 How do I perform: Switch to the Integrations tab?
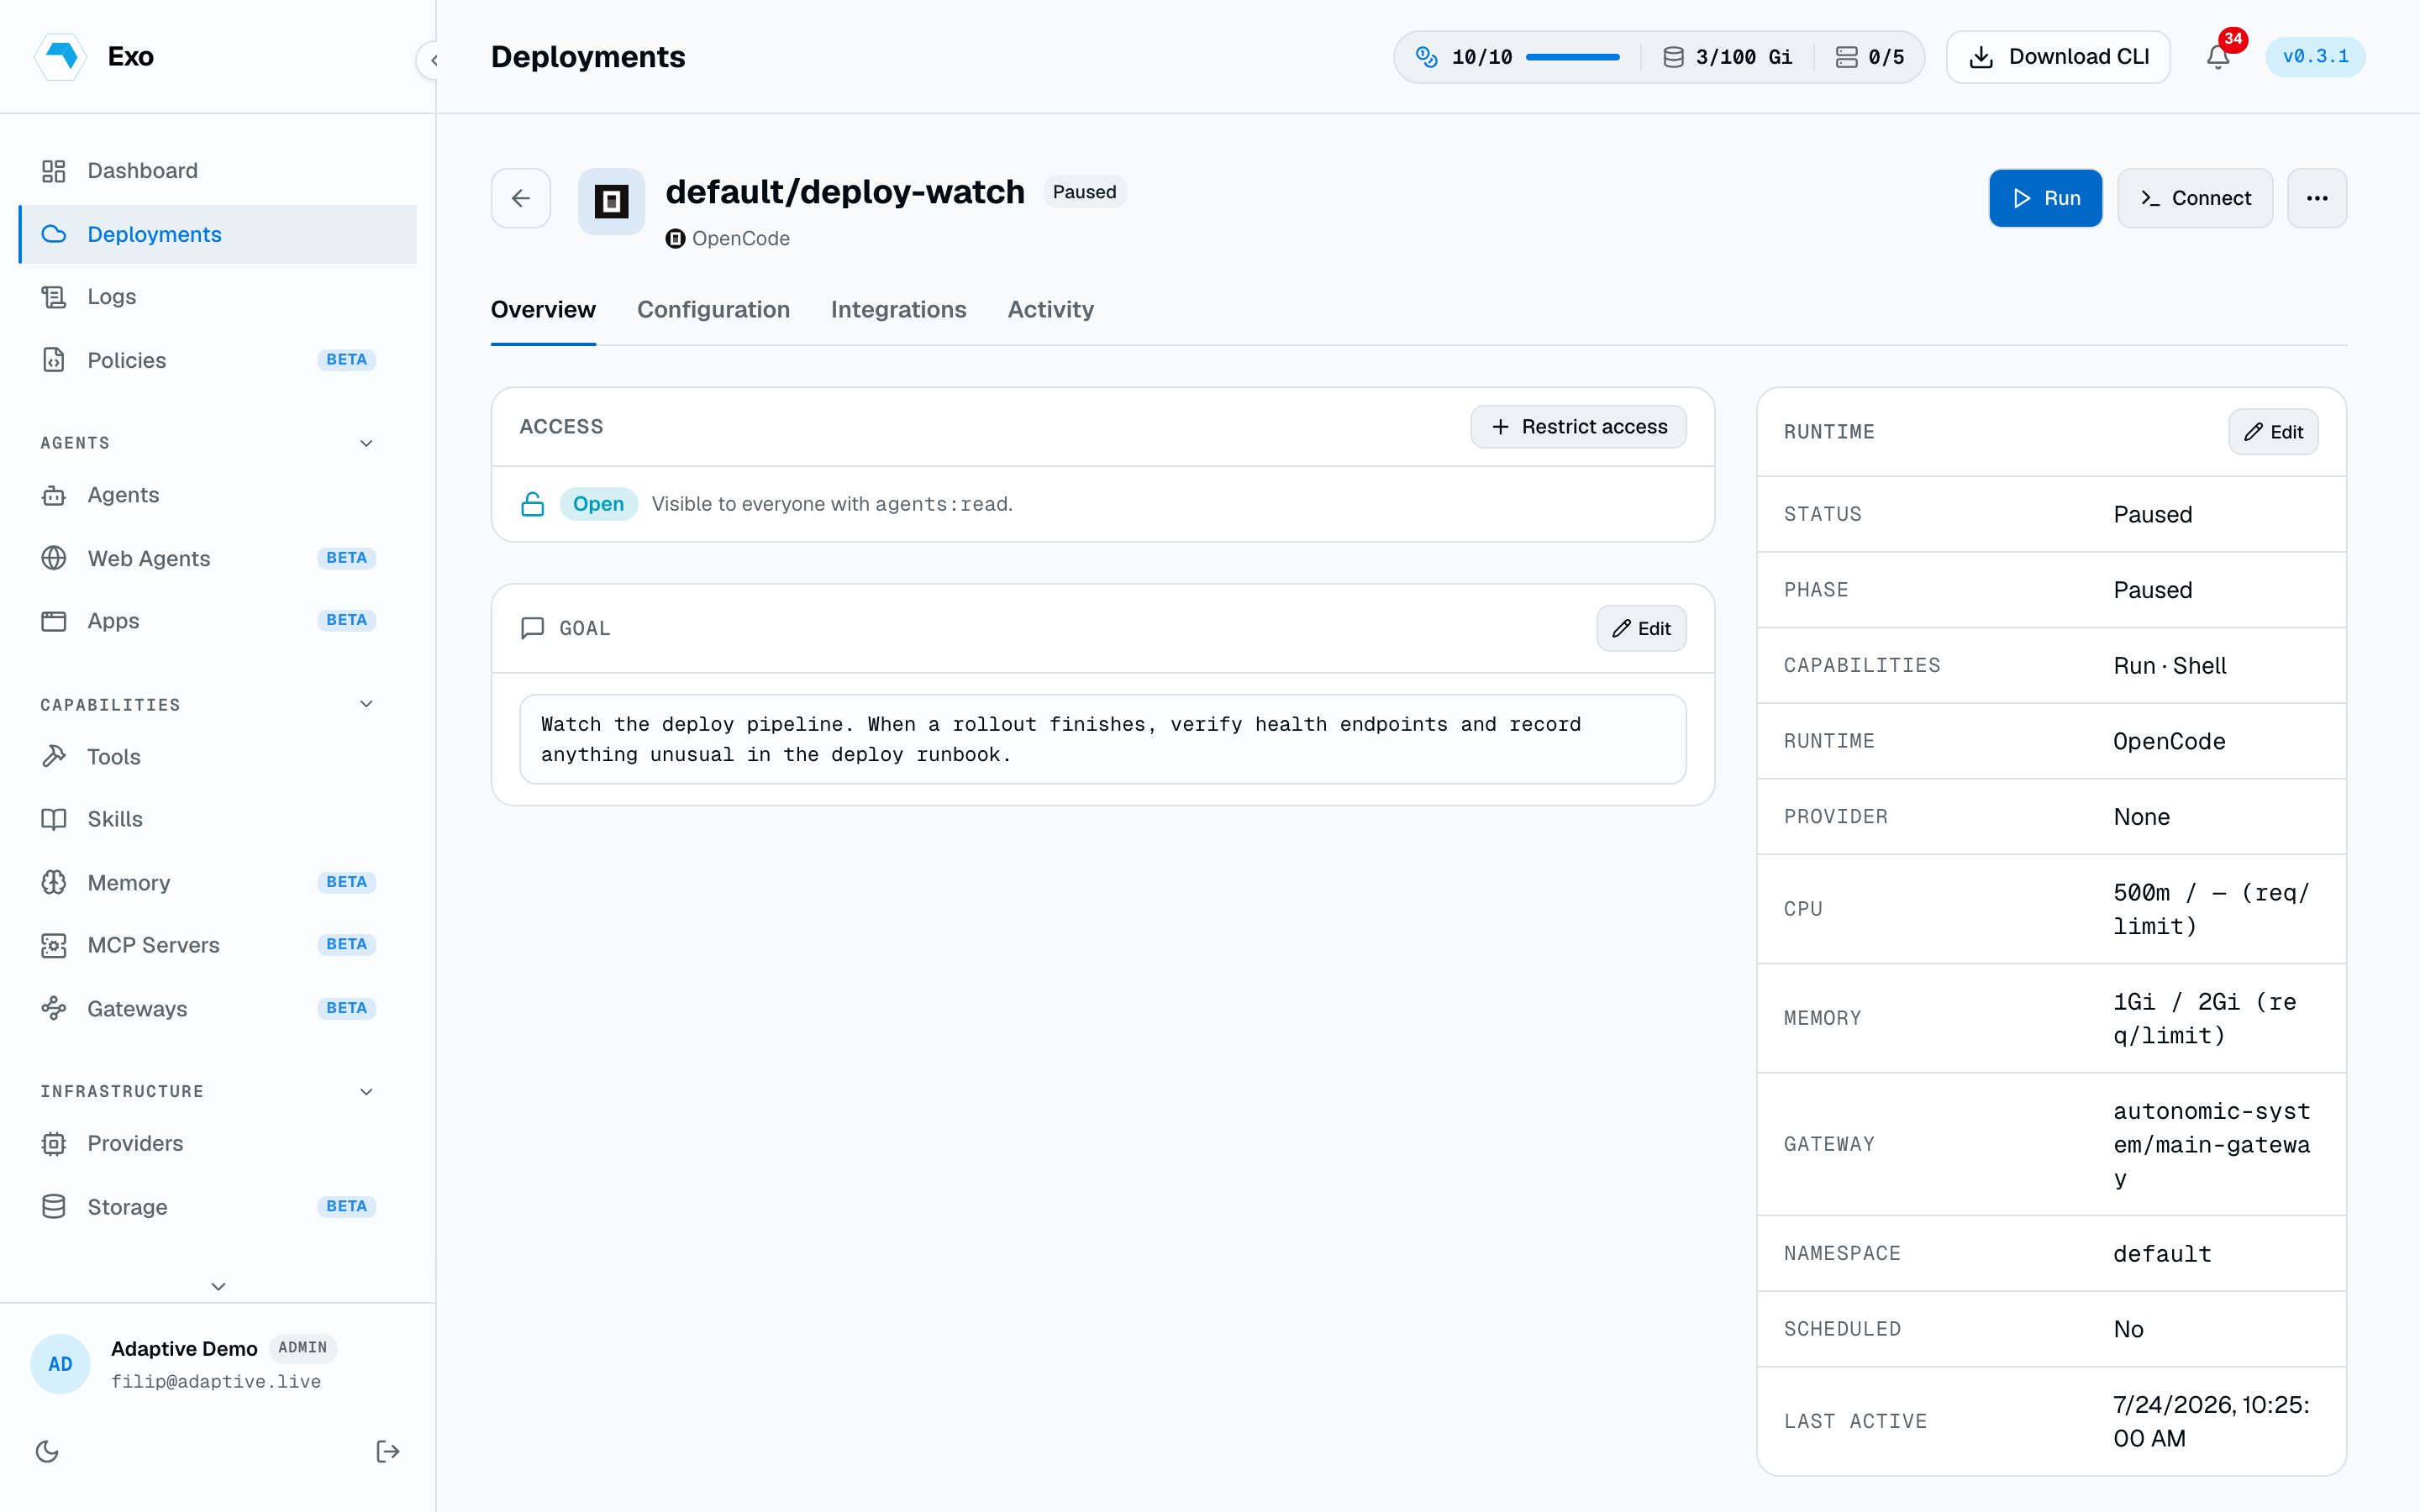(898, 310)
